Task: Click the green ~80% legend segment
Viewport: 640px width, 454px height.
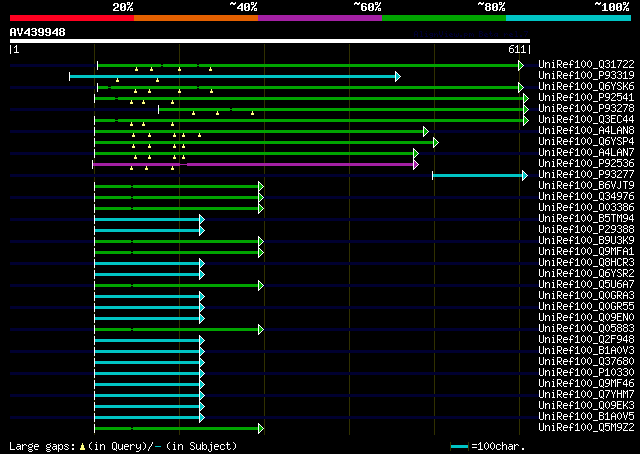Action: point(444,18)
